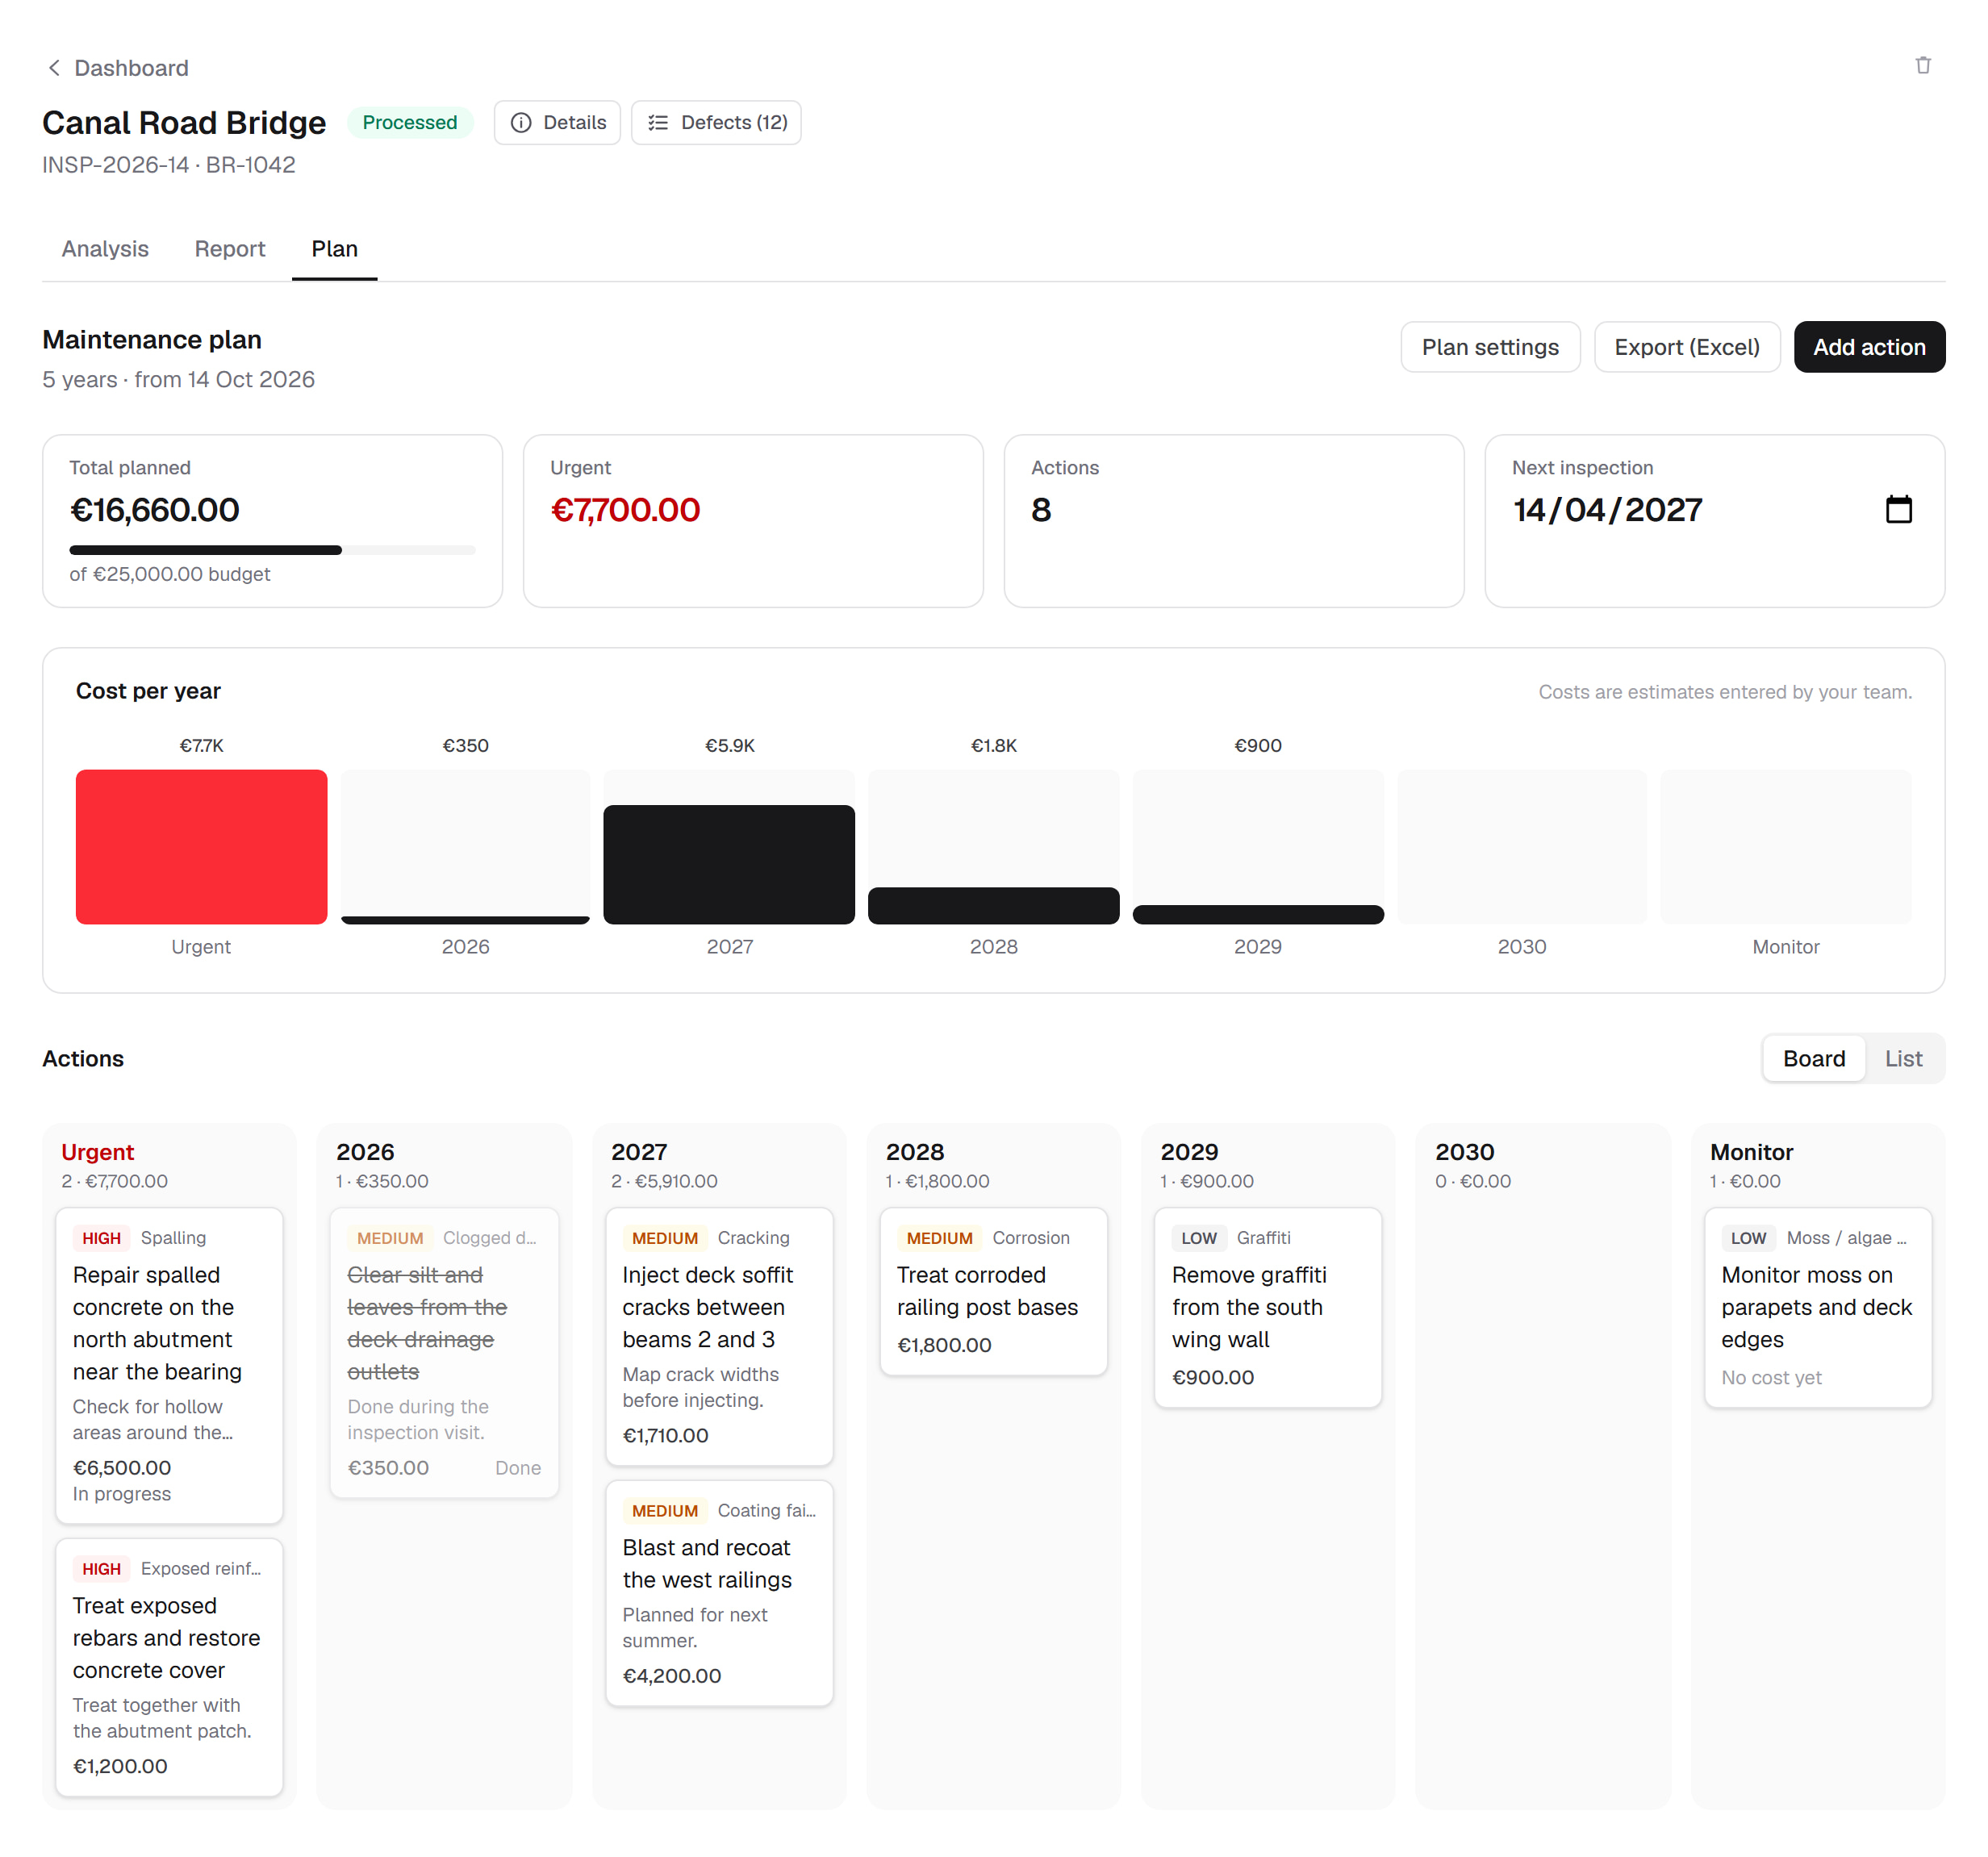The width and height of the screenshot is (1988, 1857).
Task: Click the Processed status badge
Action: (409, 122)
